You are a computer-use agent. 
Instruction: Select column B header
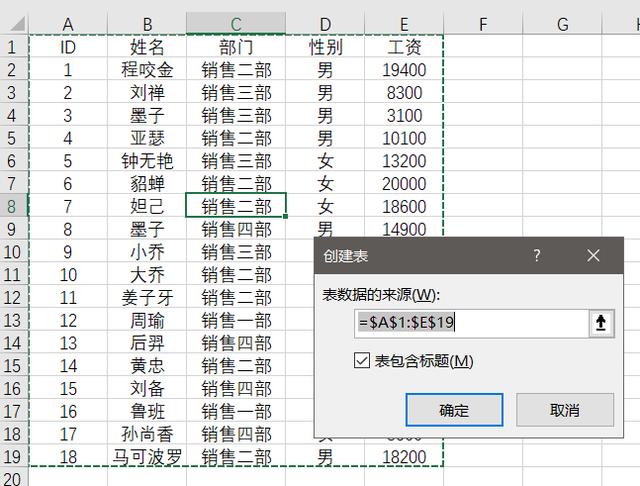tap(147, 24)
